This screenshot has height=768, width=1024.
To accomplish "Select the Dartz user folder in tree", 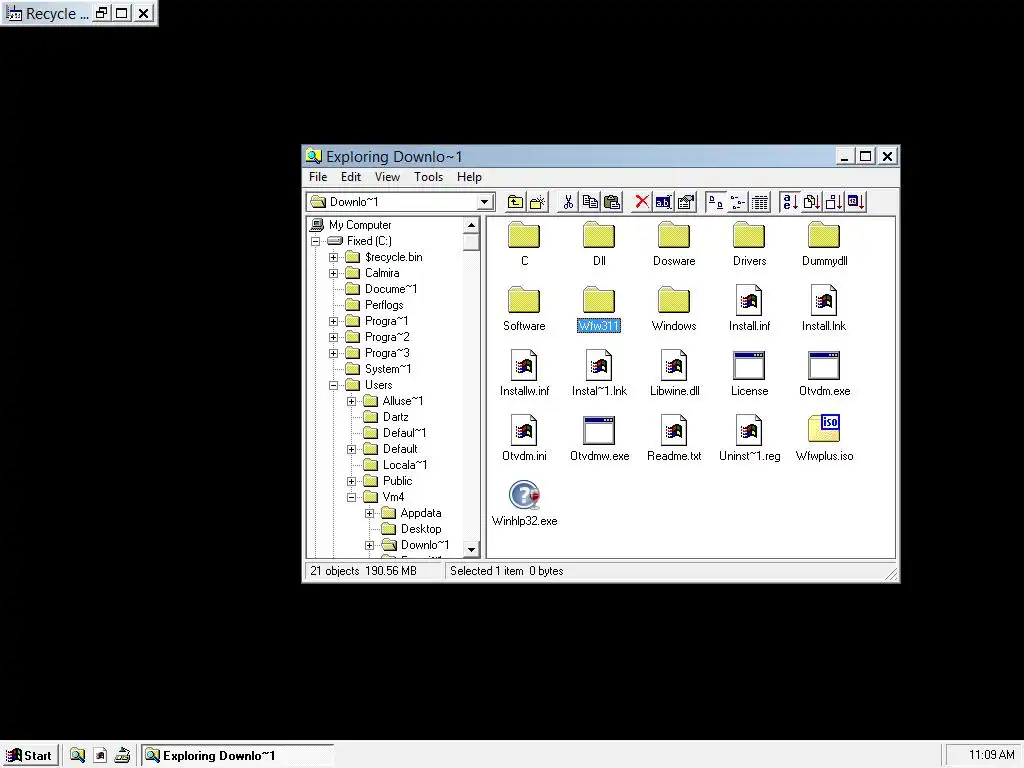I will click(x=395, y=417).
